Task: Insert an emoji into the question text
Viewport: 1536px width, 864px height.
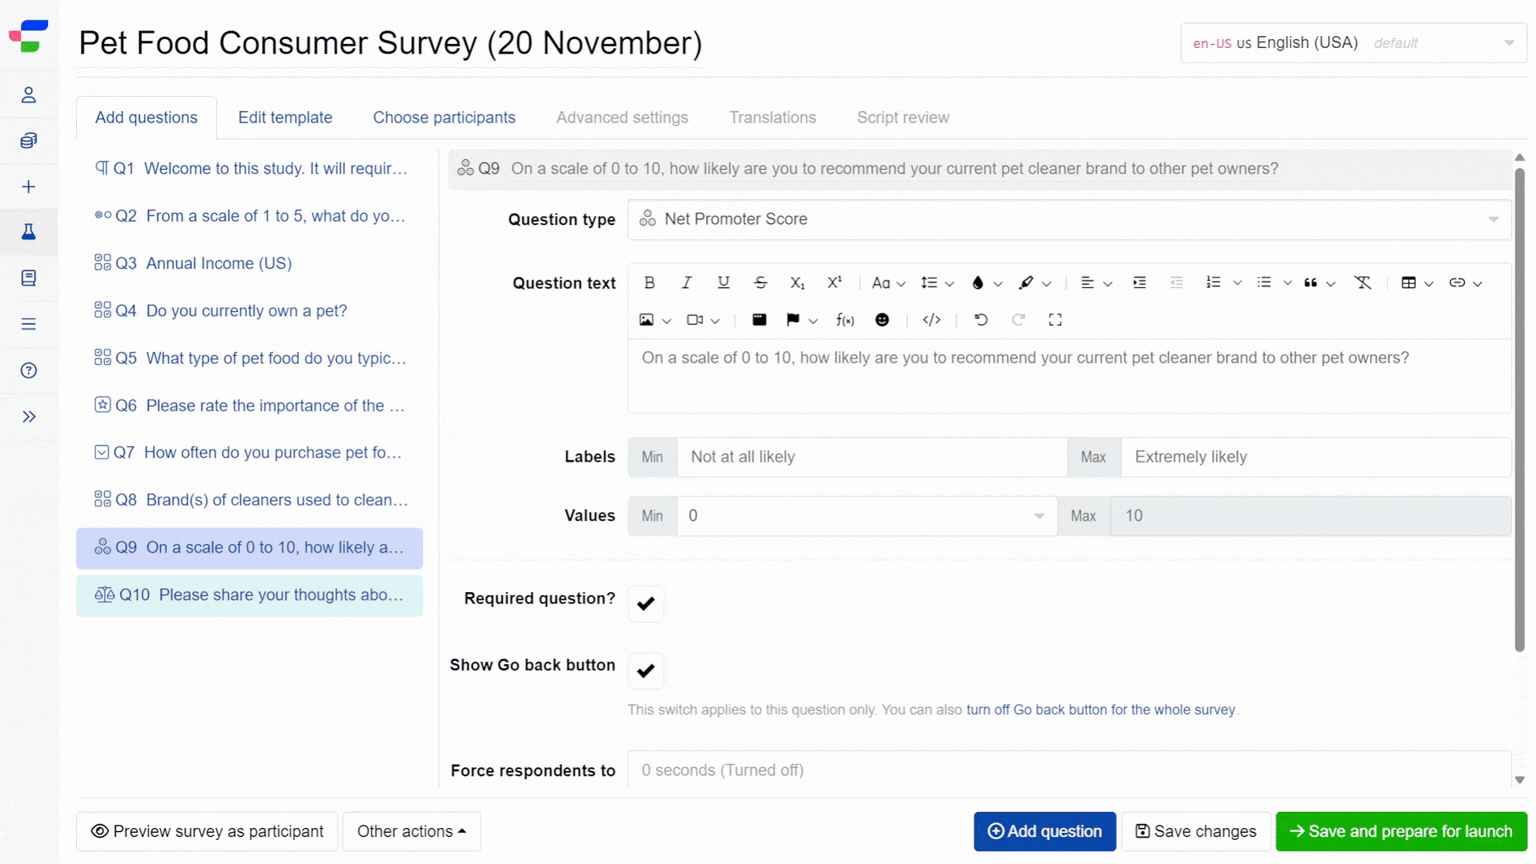Action: tap(881, 319)
